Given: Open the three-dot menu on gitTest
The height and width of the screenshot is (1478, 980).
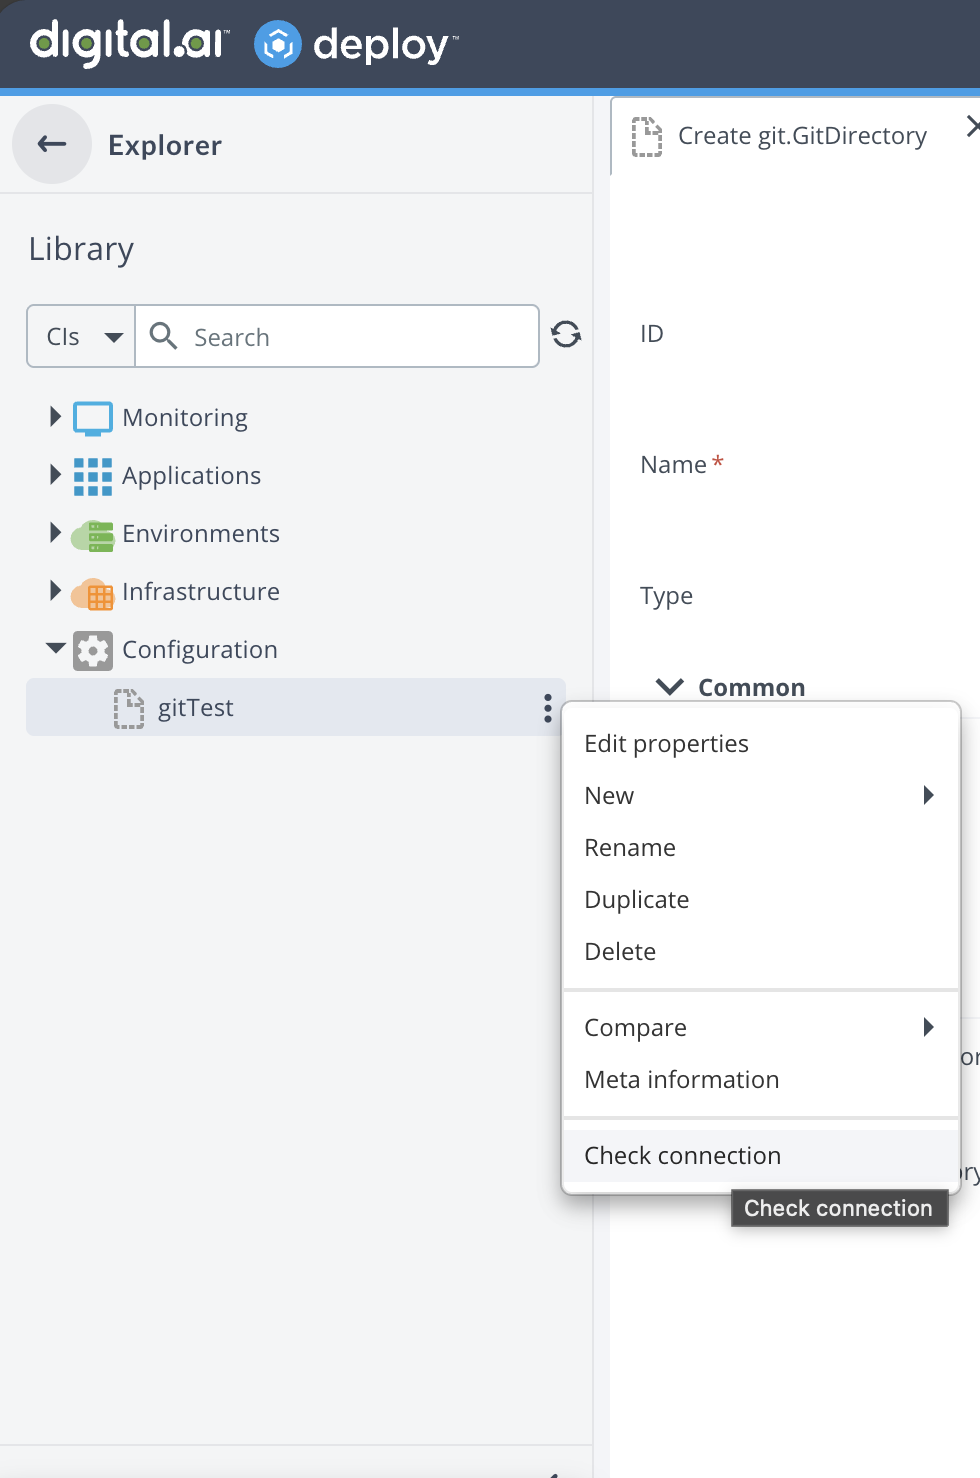Looking at the screenshot, I should 547,707.
